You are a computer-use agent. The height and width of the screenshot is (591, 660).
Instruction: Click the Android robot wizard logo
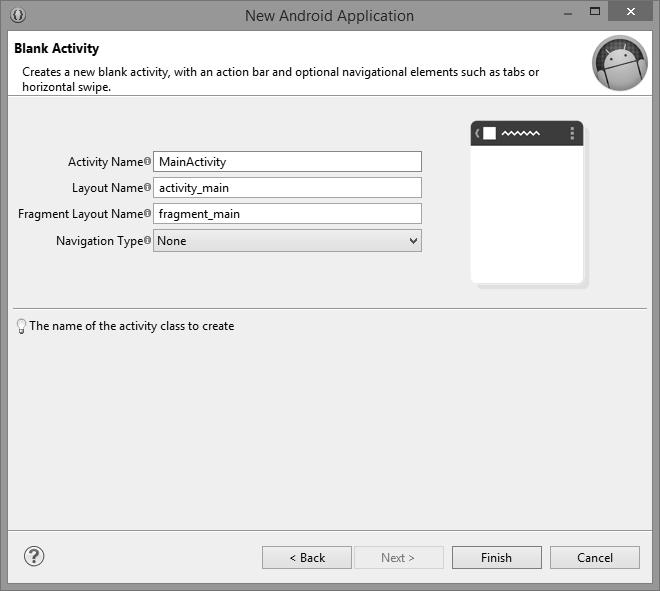coord(620,63)
